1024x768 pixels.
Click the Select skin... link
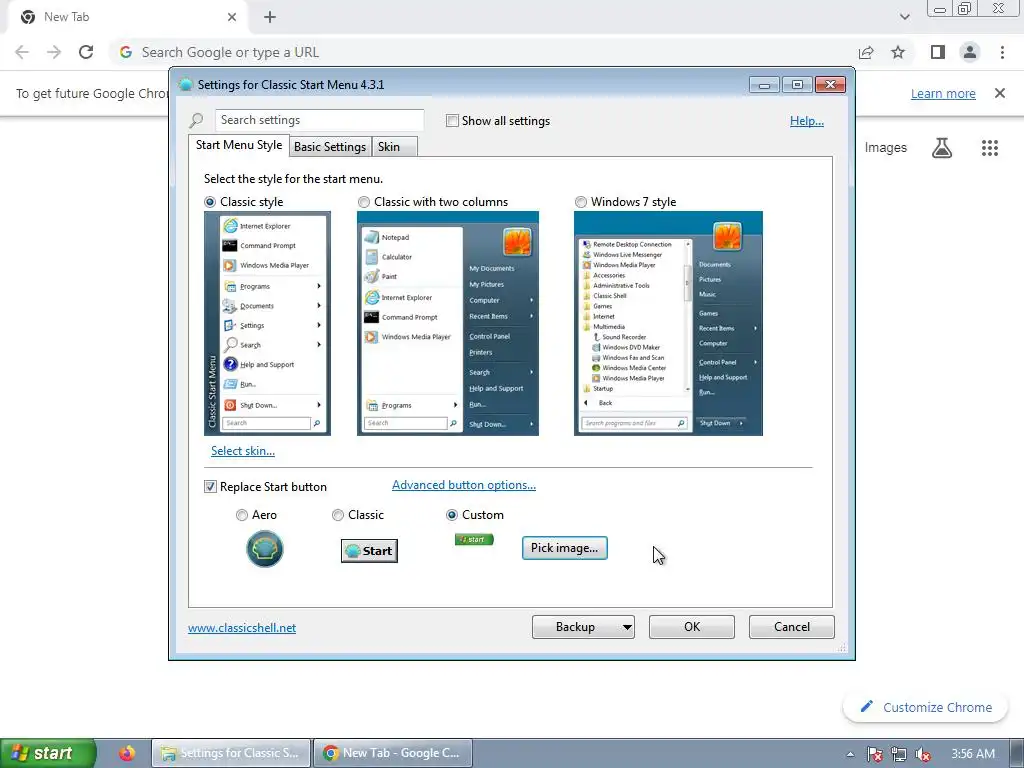tap(243, 451)
